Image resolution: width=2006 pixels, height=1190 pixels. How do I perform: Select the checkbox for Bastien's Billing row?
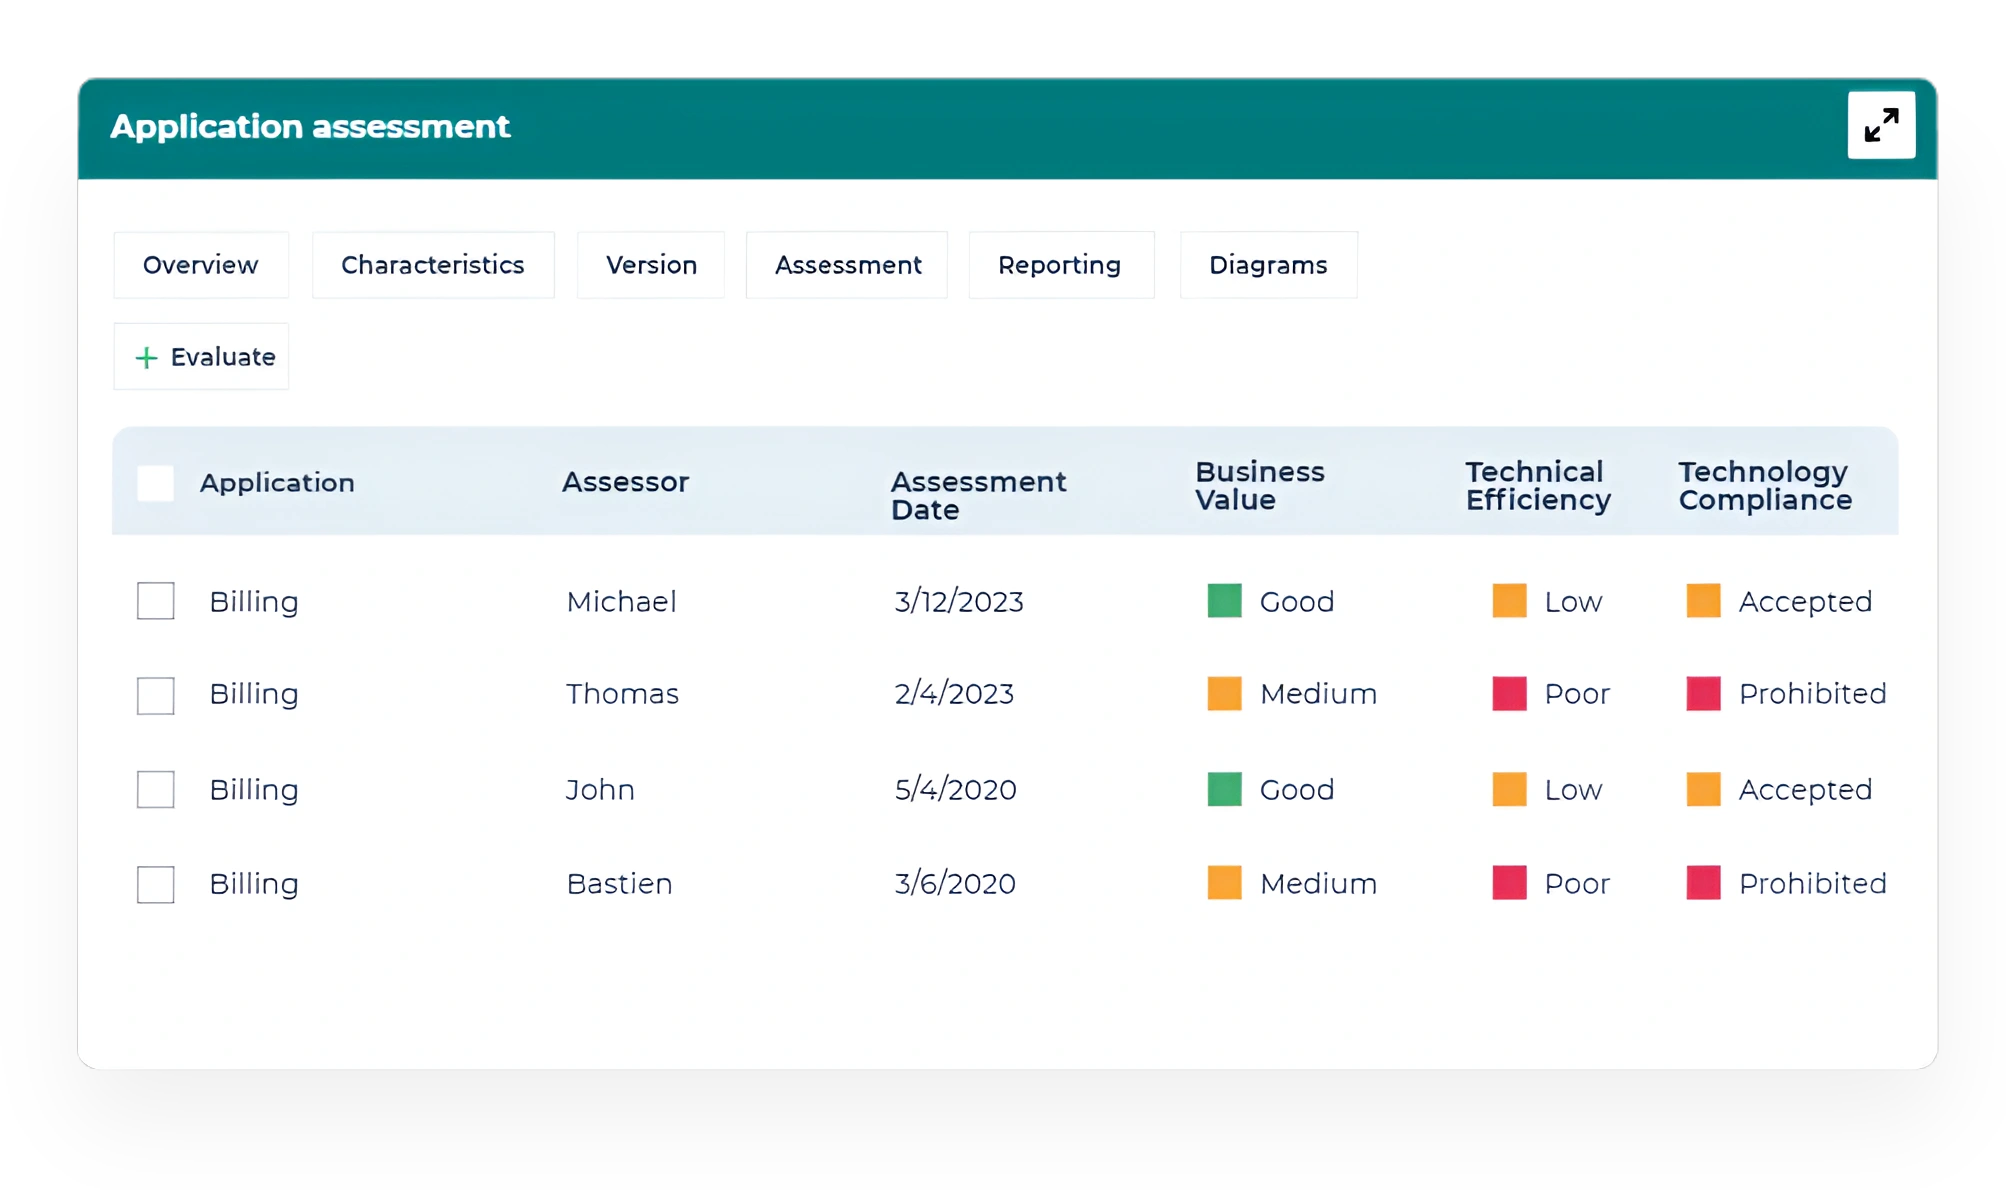pyautogui.click(x=156, y=884)
